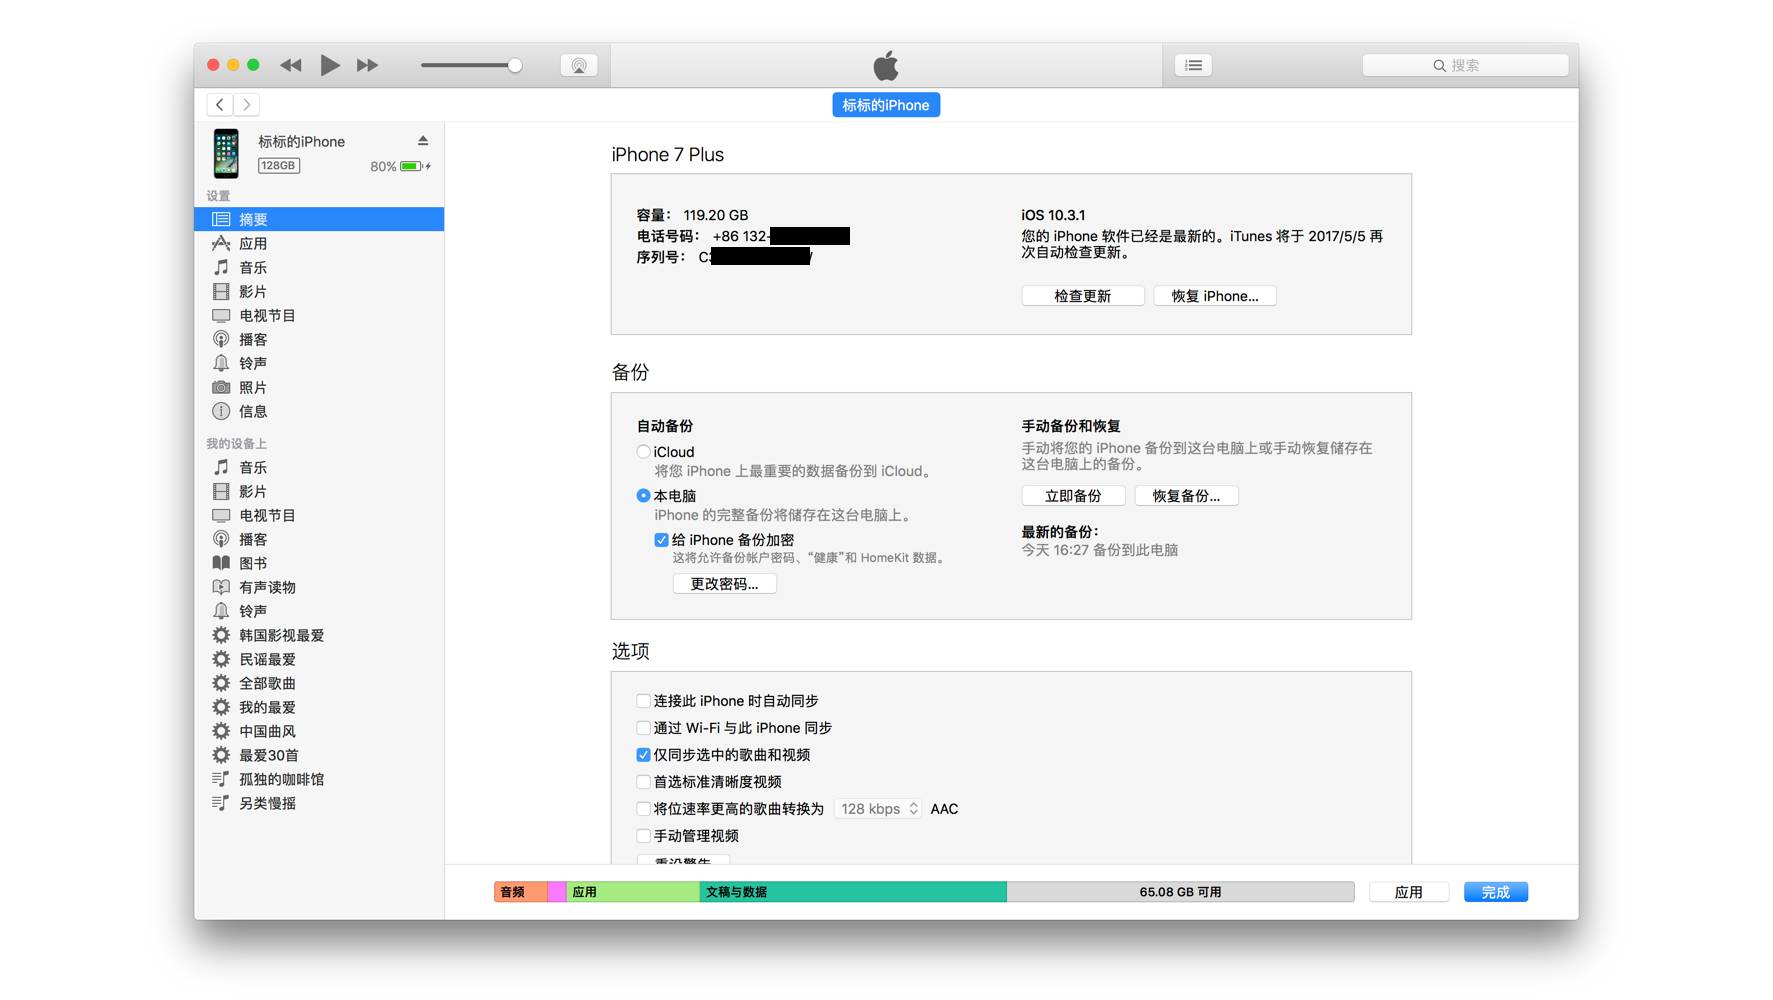Image resolution: width=1773 pixels, height=1000 pixels.
Task: Click the 音频 storage segment
Action: pos(521,892)
